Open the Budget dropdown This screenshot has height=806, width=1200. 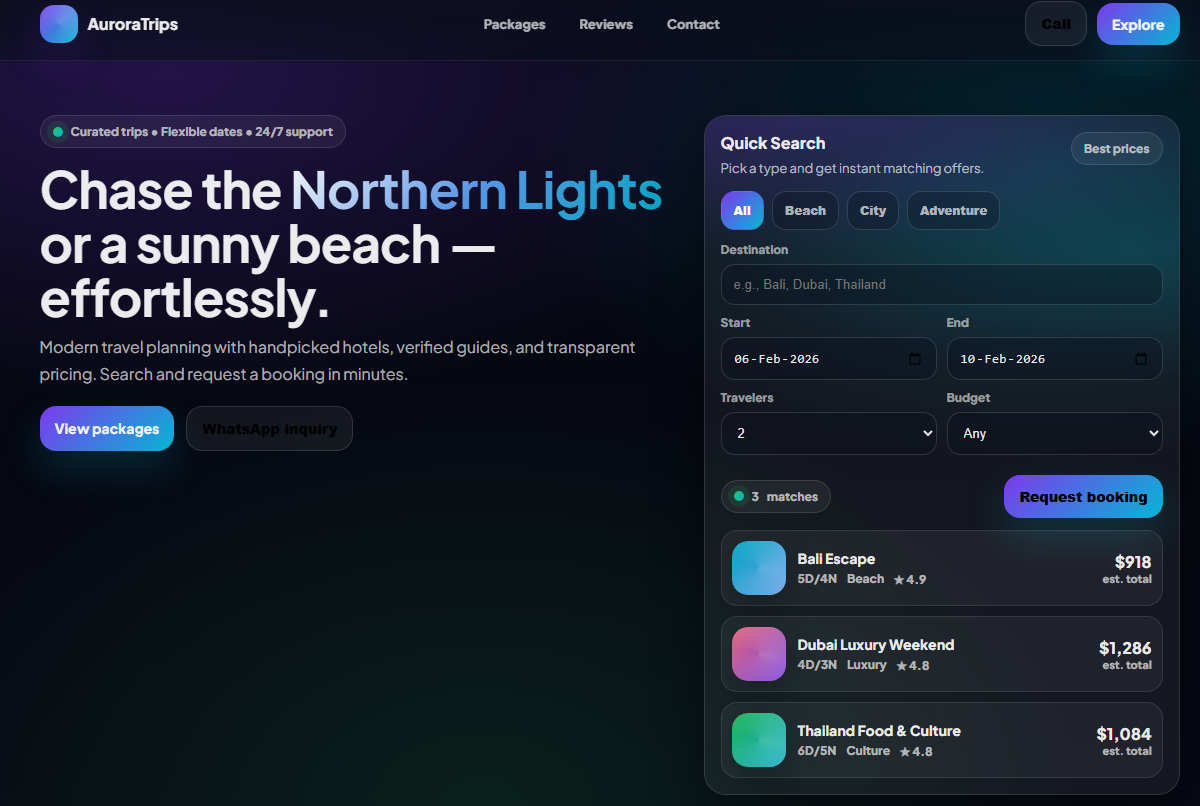(1054, 433)
